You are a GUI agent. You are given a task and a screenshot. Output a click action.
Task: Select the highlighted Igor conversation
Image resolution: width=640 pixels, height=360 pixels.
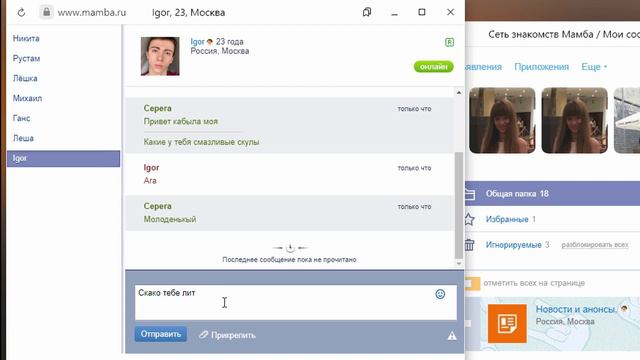click(x=63, y=158)
